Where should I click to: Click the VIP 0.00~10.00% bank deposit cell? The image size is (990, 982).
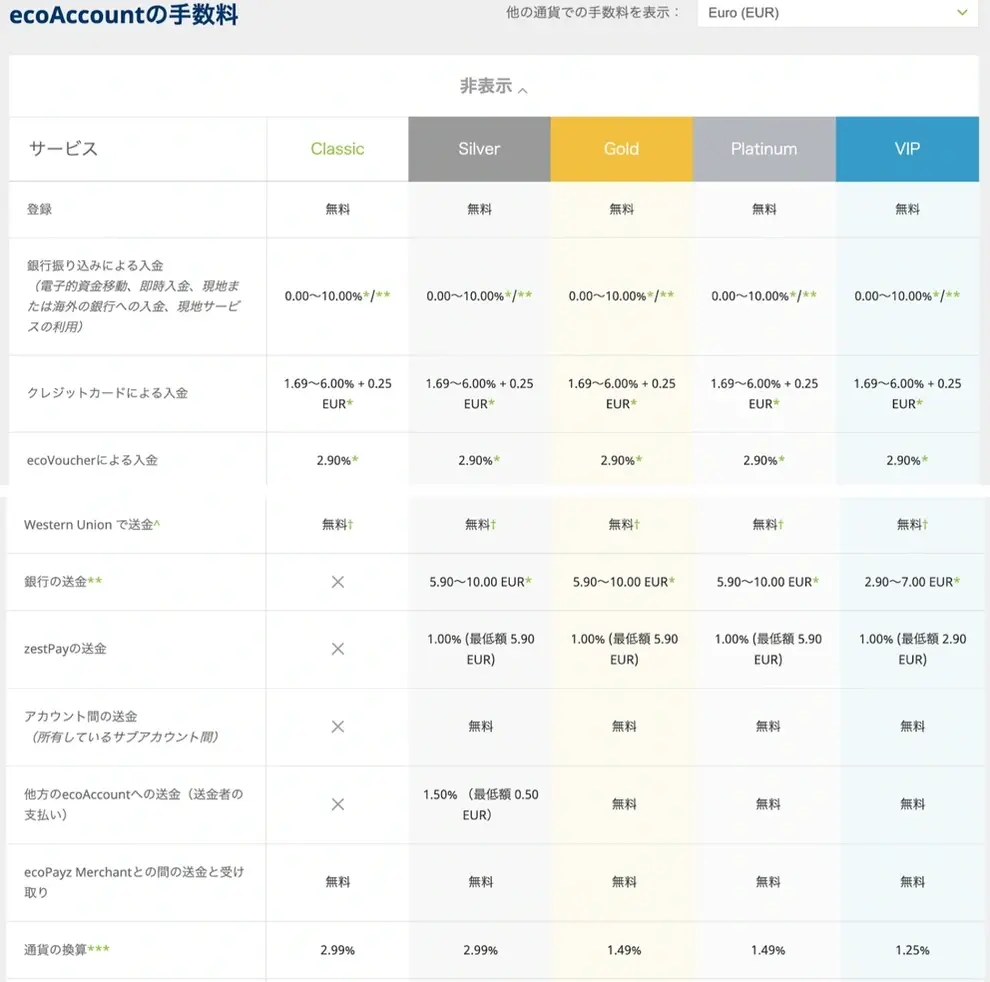pos(907,296)
